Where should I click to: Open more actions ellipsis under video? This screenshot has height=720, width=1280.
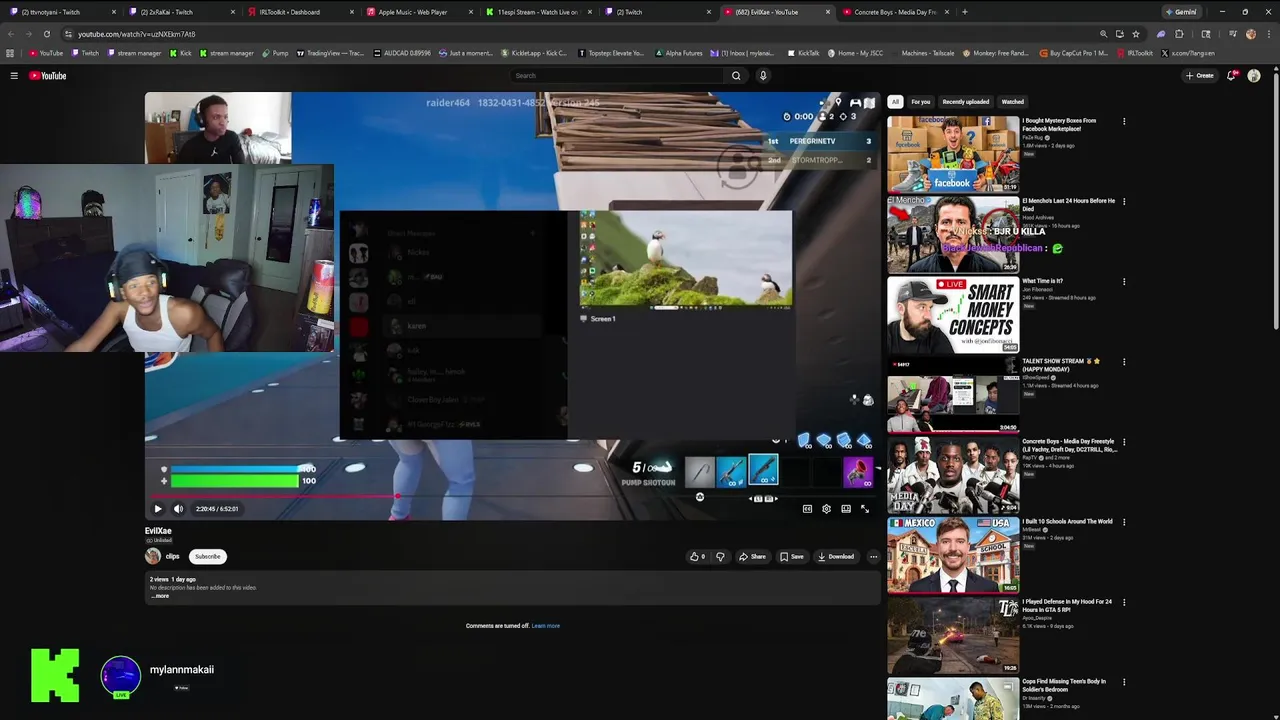pos(873,557)
